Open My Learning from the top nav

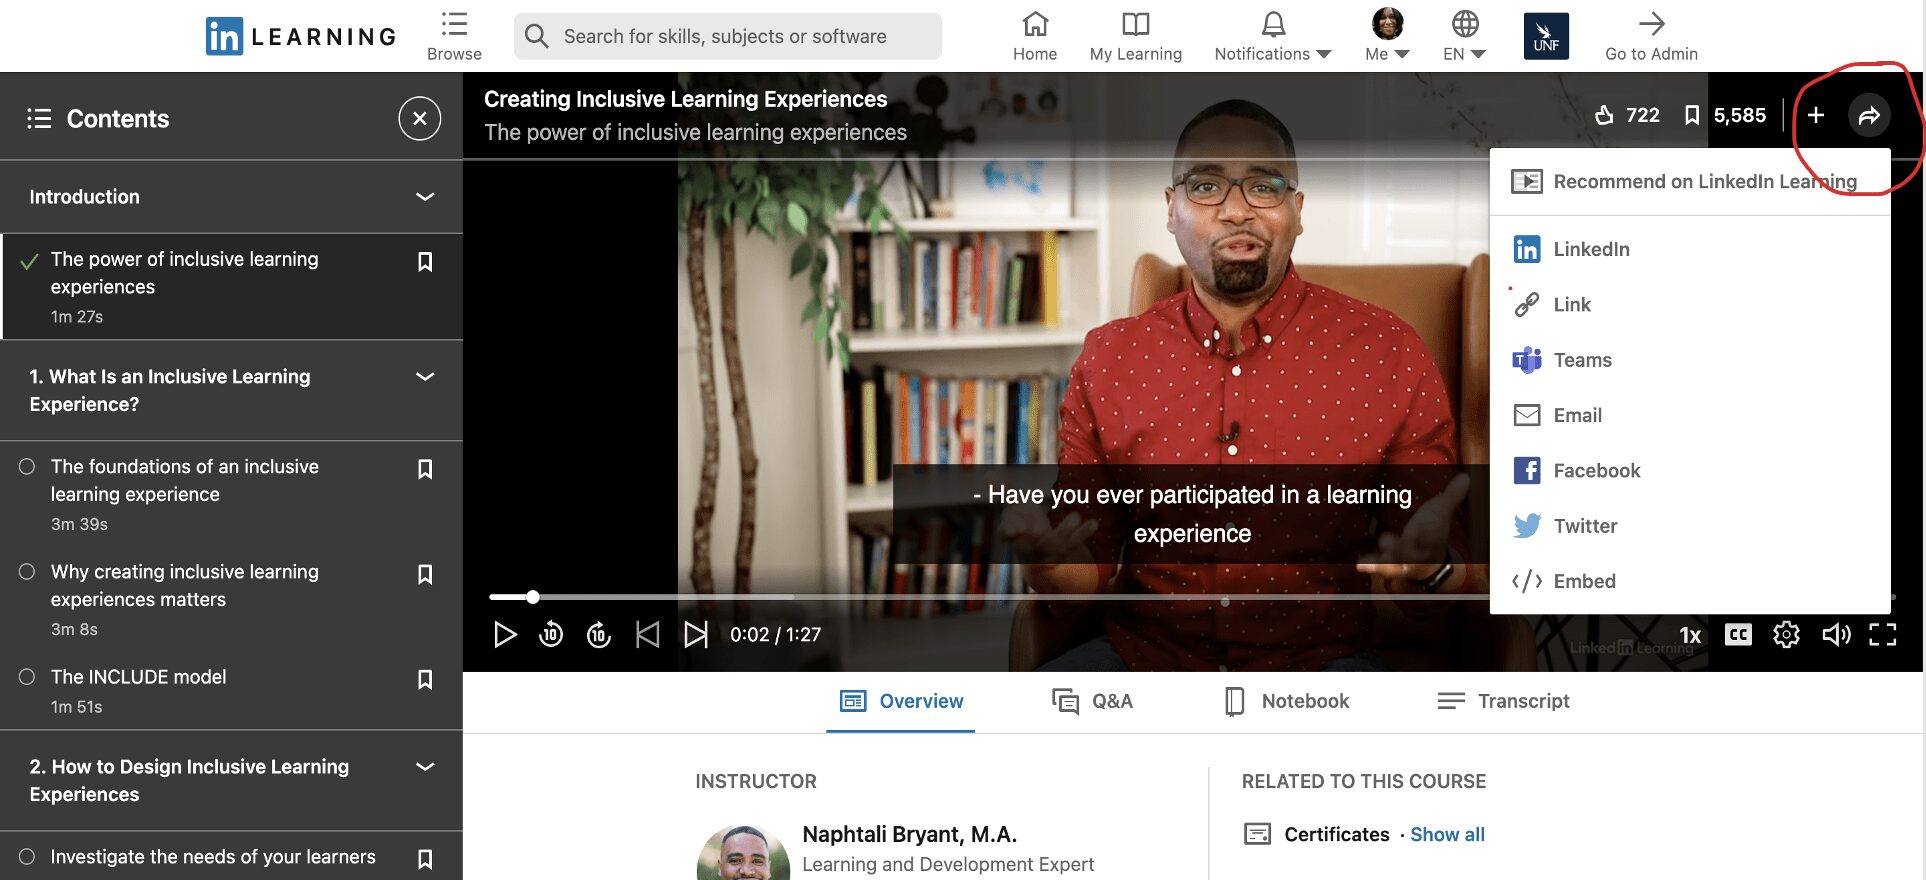[x=1135, y=36]
